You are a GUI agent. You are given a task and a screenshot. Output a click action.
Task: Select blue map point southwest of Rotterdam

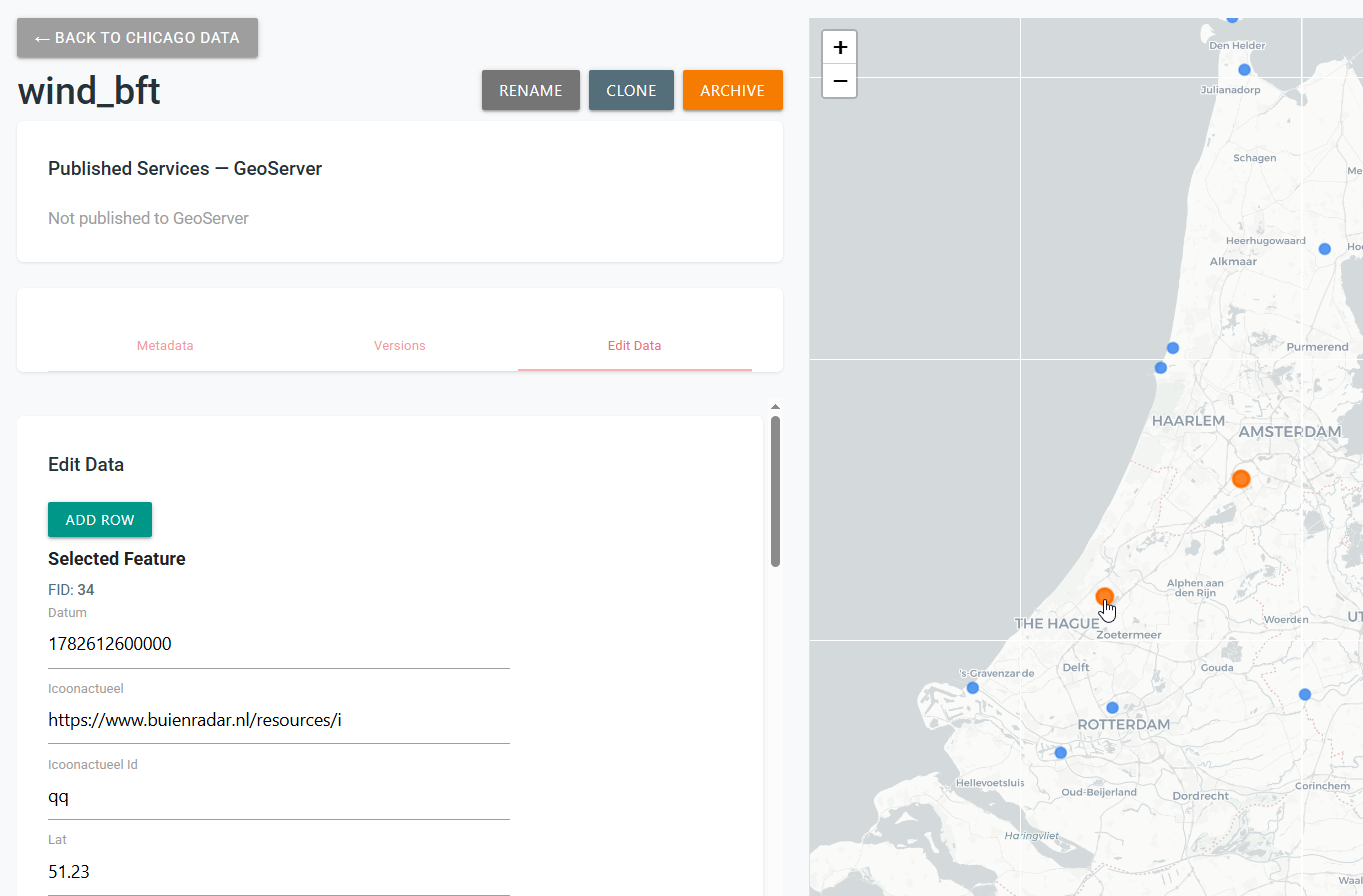coord(1060,753)
